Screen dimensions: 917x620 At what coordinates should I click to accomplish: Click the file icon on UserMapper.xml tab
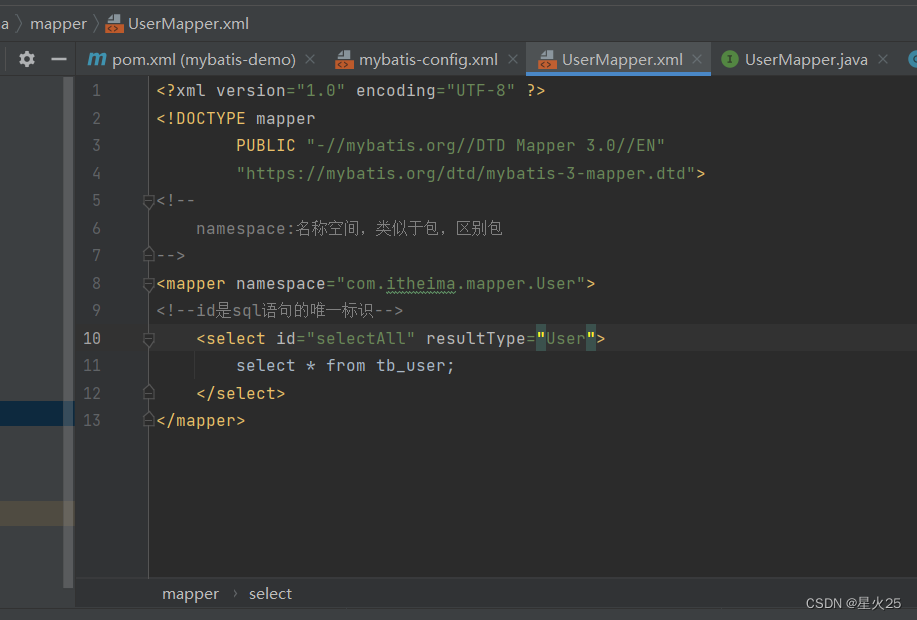click(547, 59)
